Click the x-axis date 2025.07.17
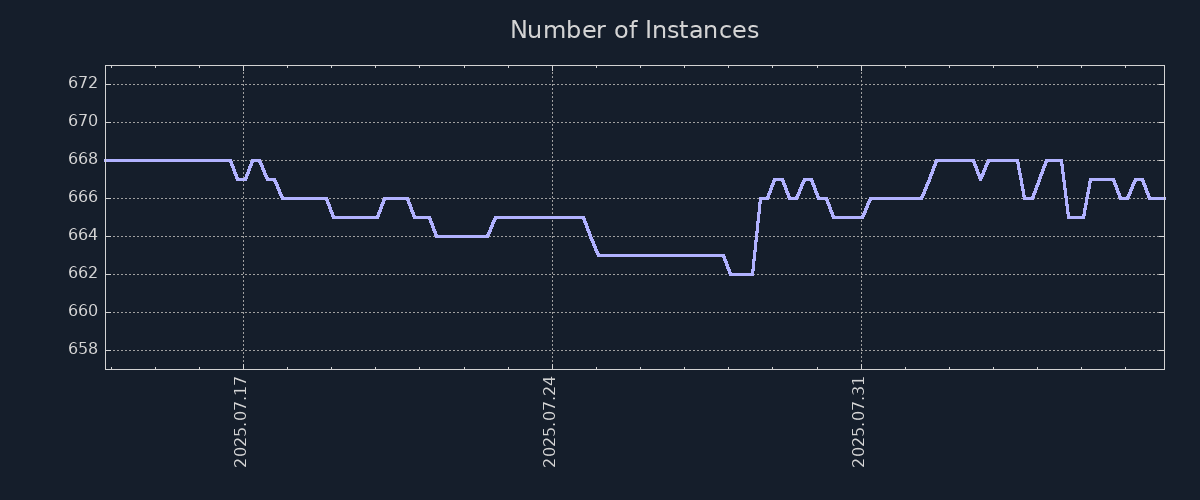The width and height of the screenshot is (1200, 500). tap(241, 422)
